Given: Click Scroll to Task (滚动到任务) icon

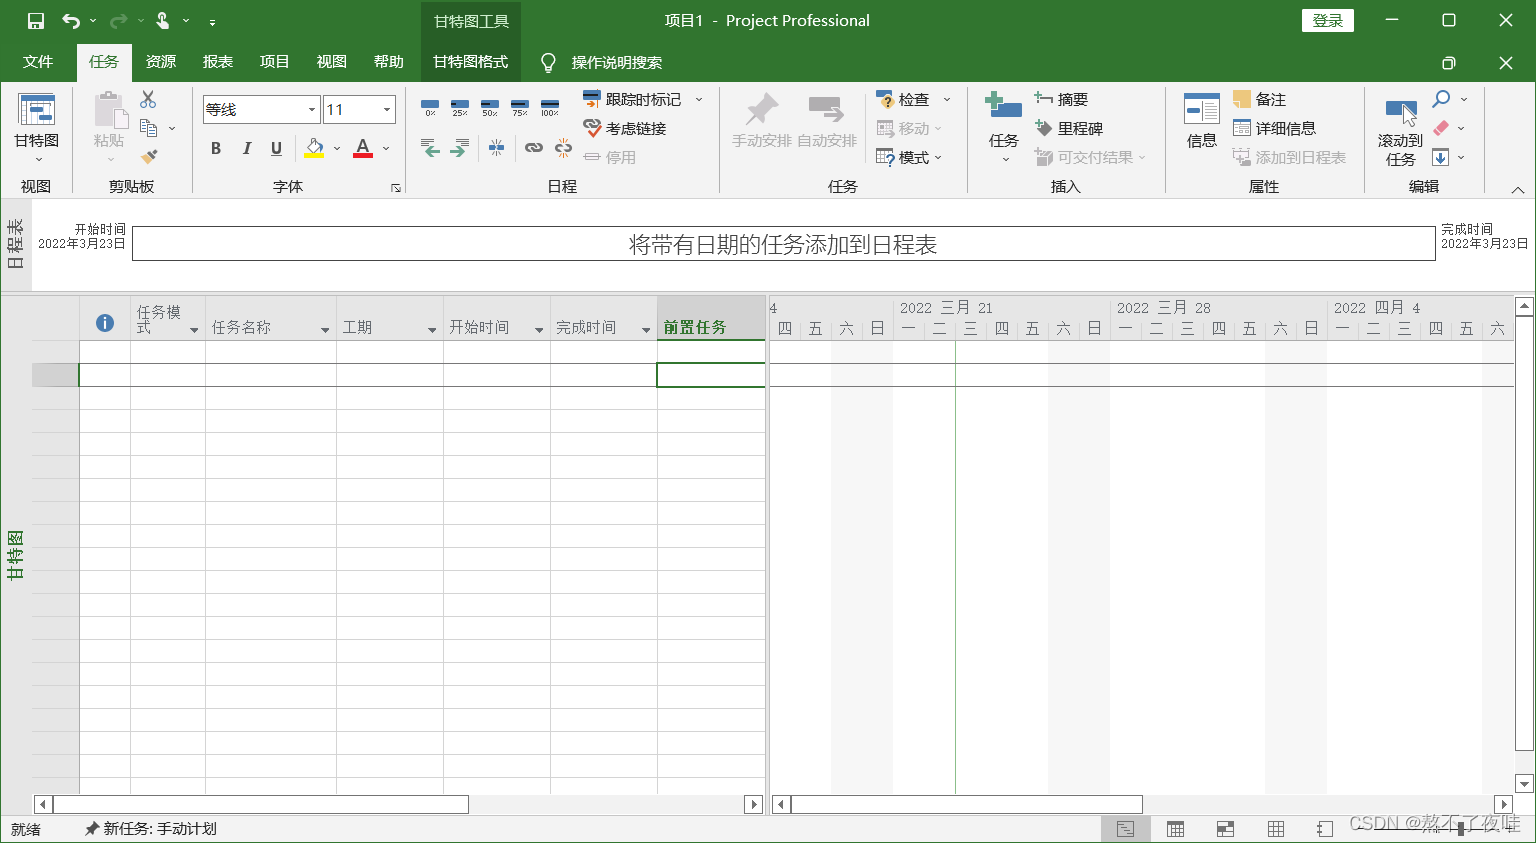Looking at the screenshot, I should tap(1400, 112).
